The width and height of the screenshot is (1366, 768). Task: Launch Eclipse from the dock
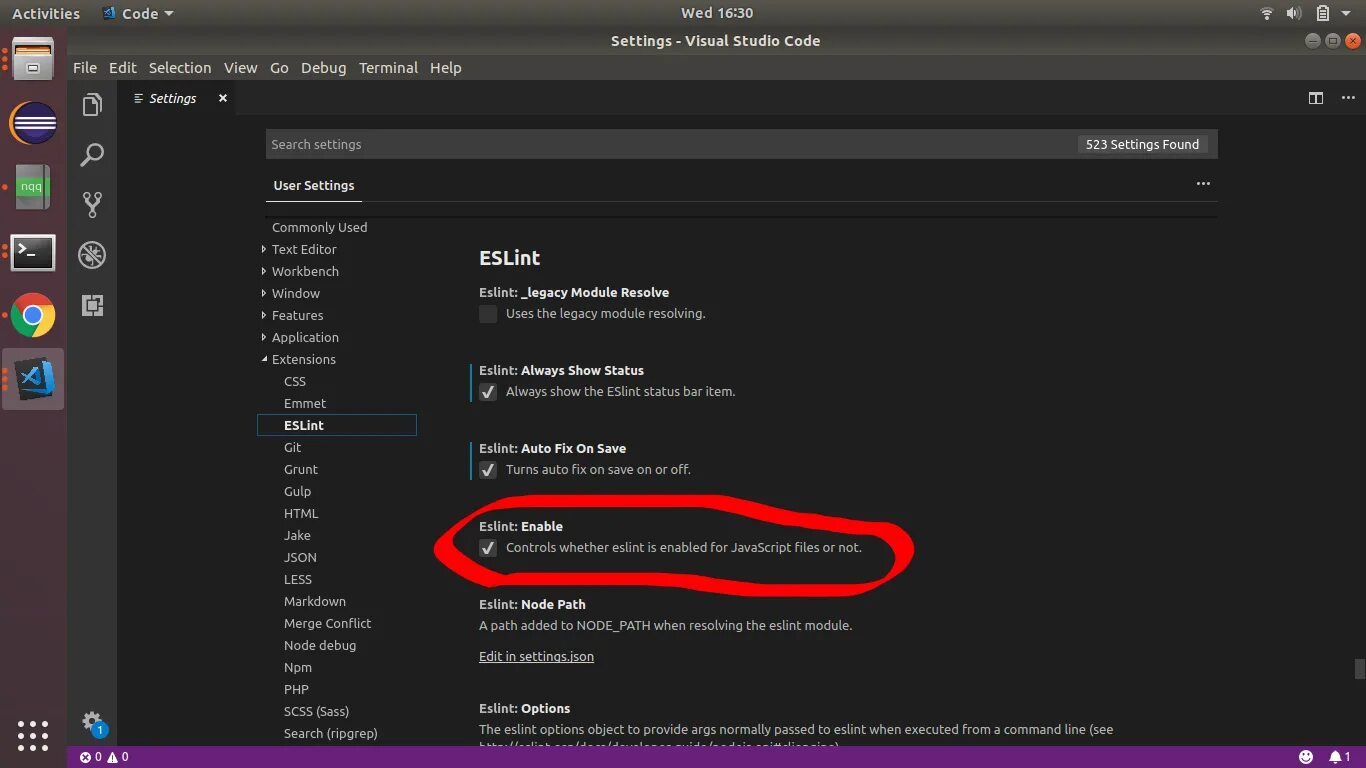click(x=33, y=124)
